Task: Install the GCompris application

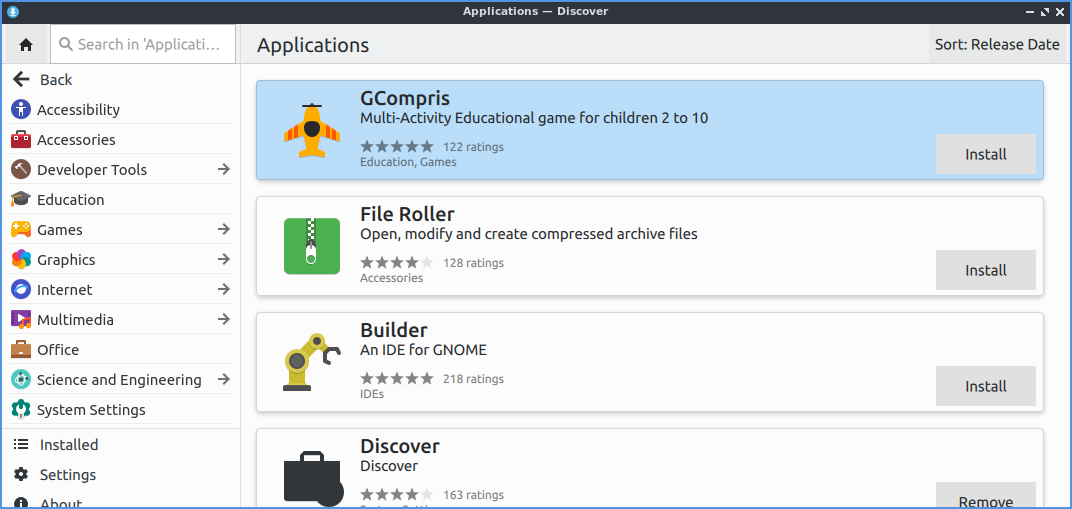Action: click(x=985, y=155)
